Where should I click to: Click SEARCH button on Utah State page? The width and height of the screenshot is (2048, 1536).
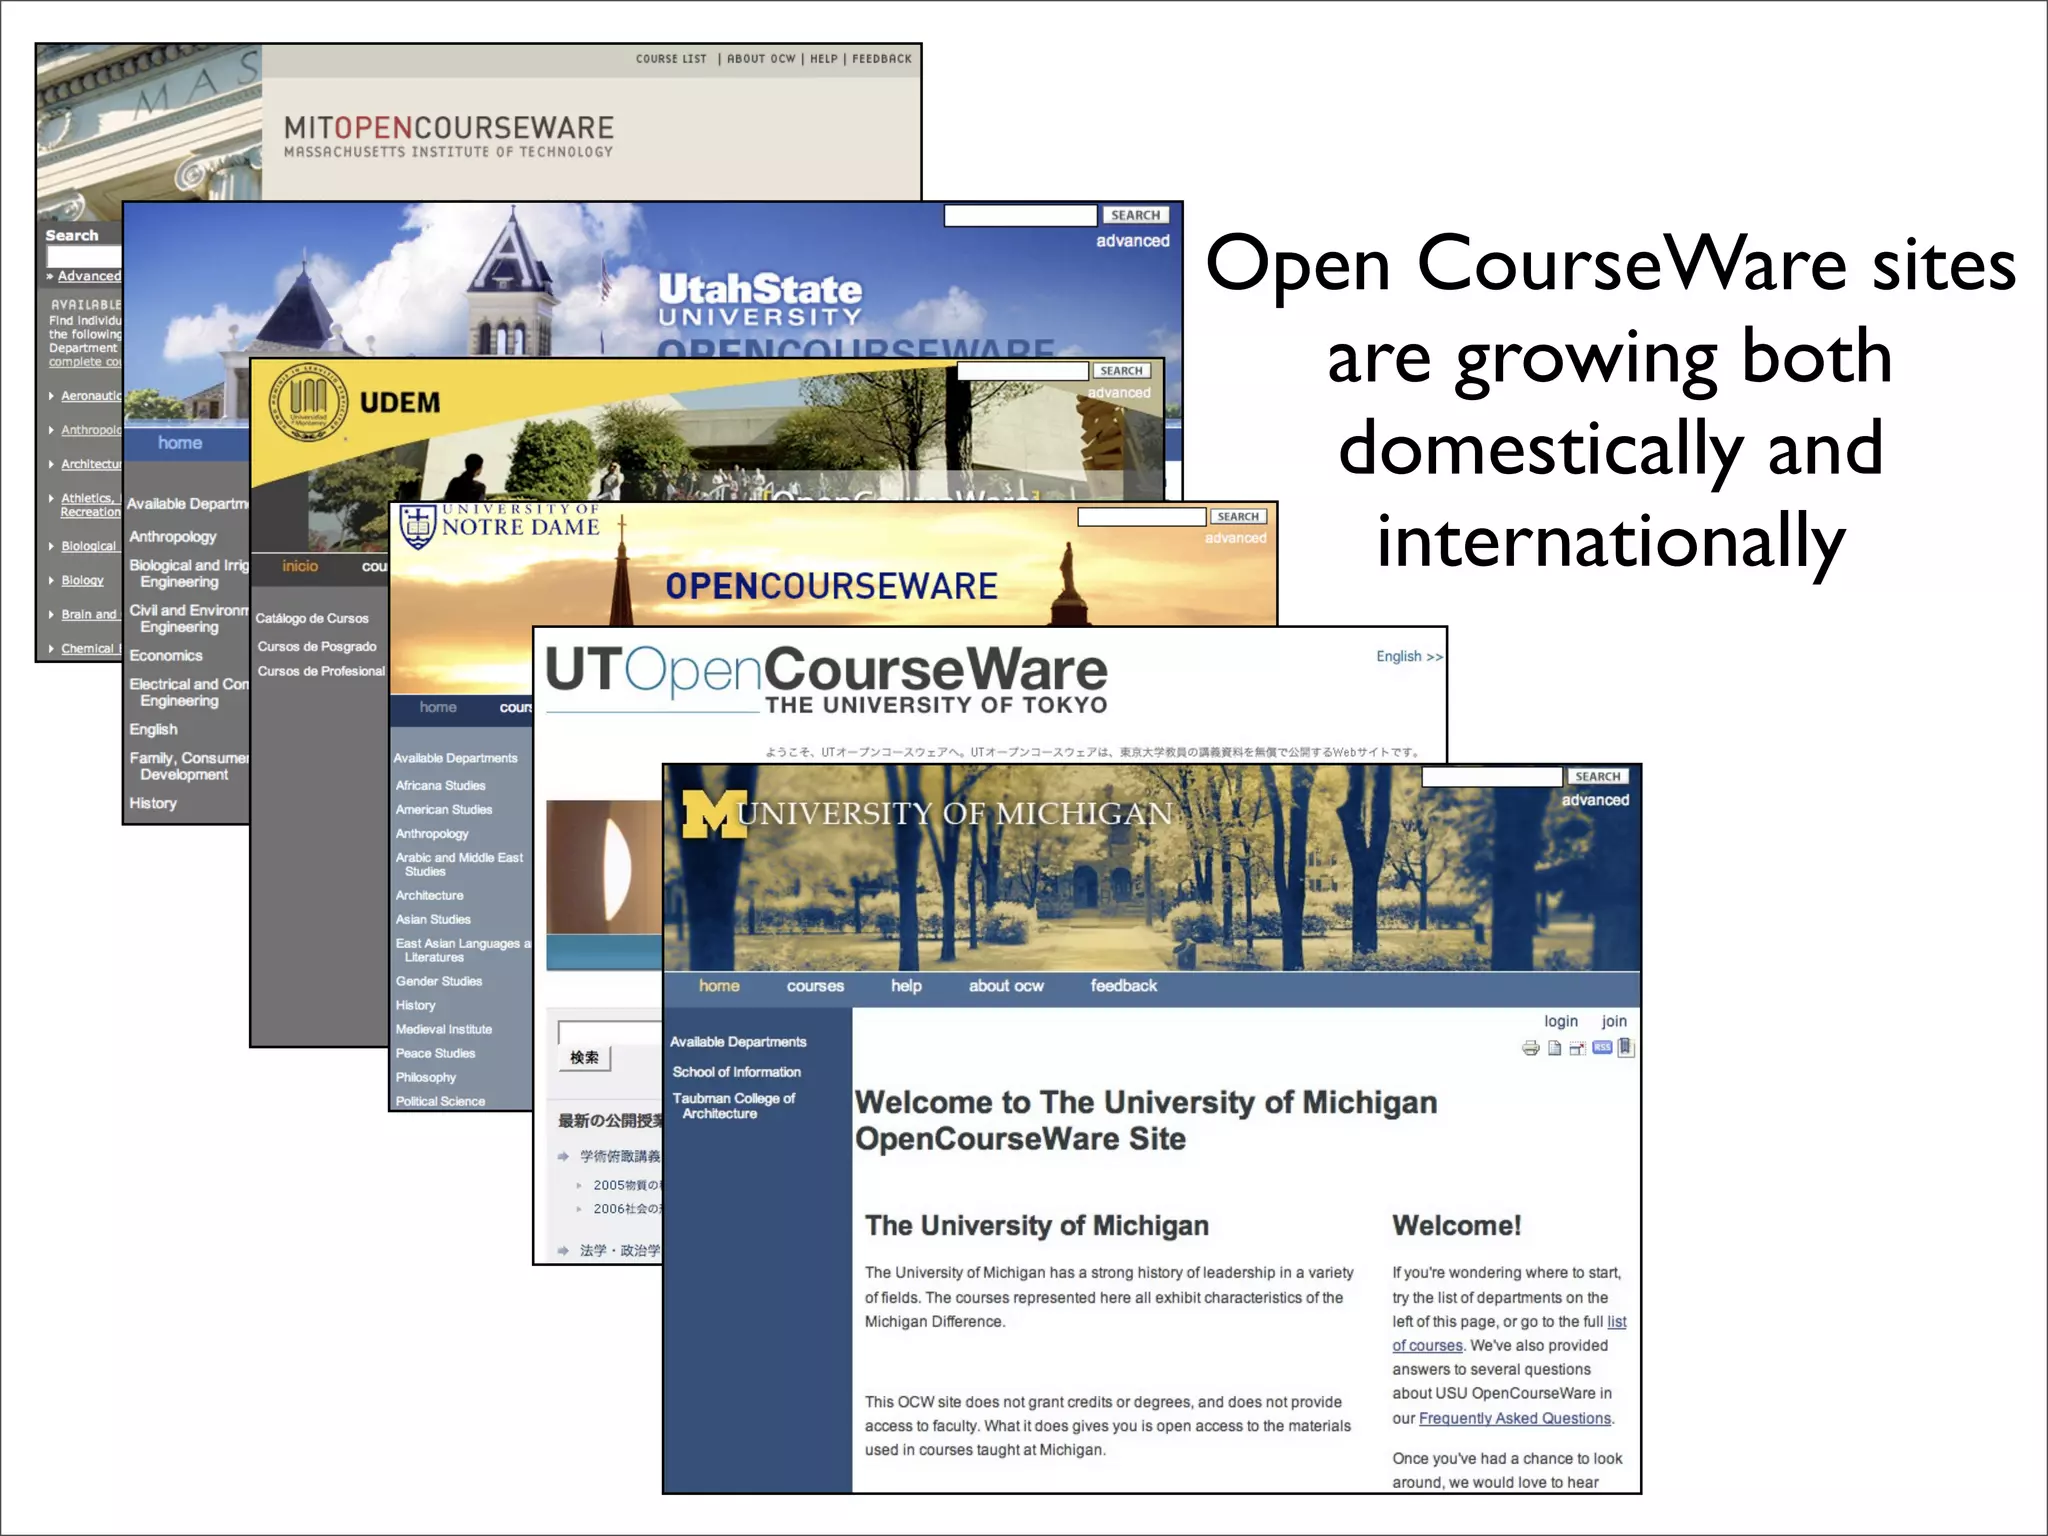tap(1136, 215)
